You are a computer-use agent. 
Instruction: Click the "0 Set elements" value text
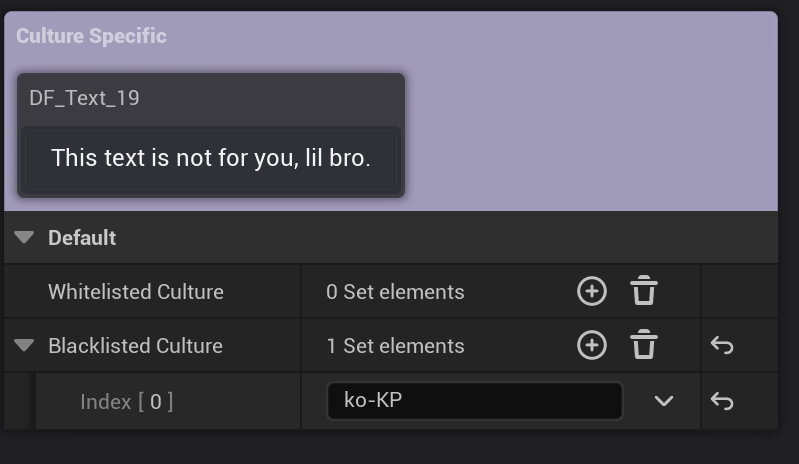click(395, 292)
